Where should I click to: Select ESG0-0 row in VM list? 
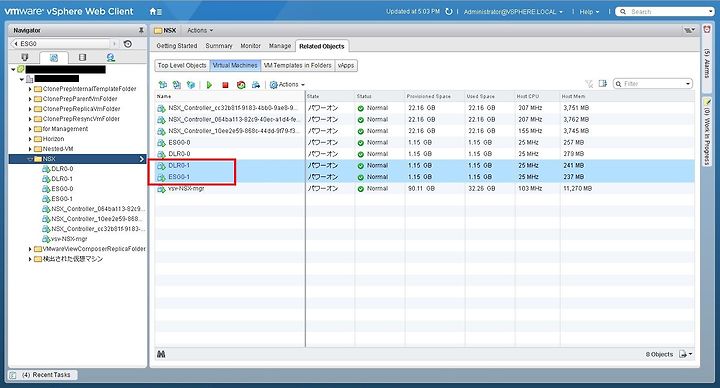424,142
